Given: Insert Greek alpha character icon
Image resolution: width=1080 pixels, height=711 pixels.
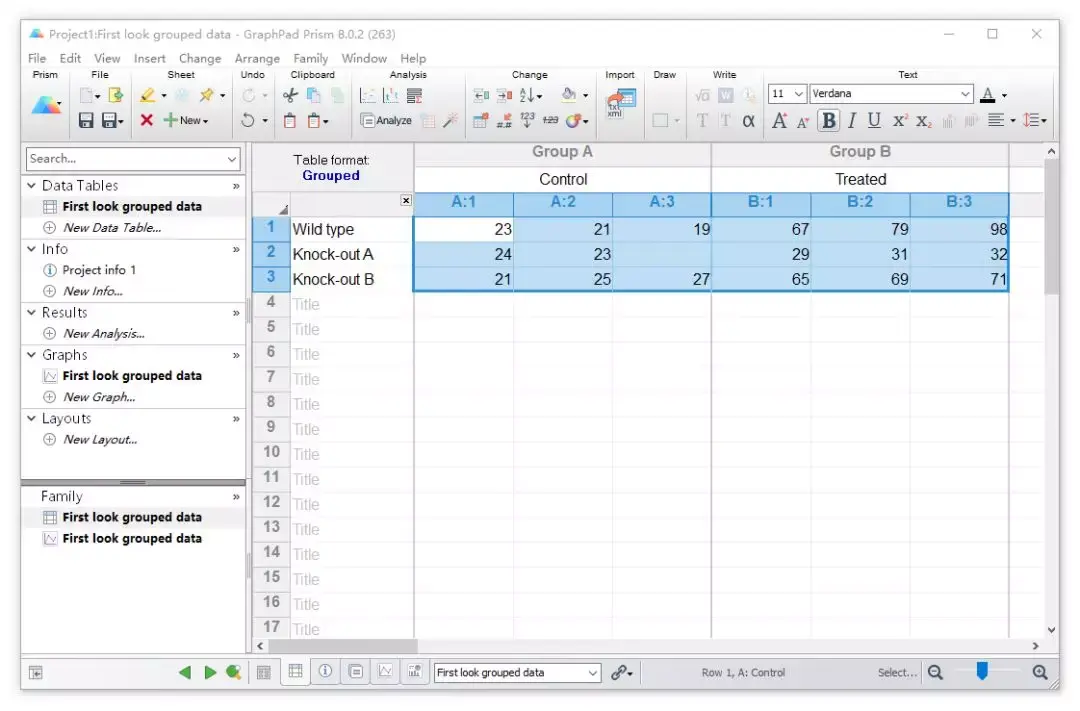Looking at the screenshot, I should tap(749, 121).
